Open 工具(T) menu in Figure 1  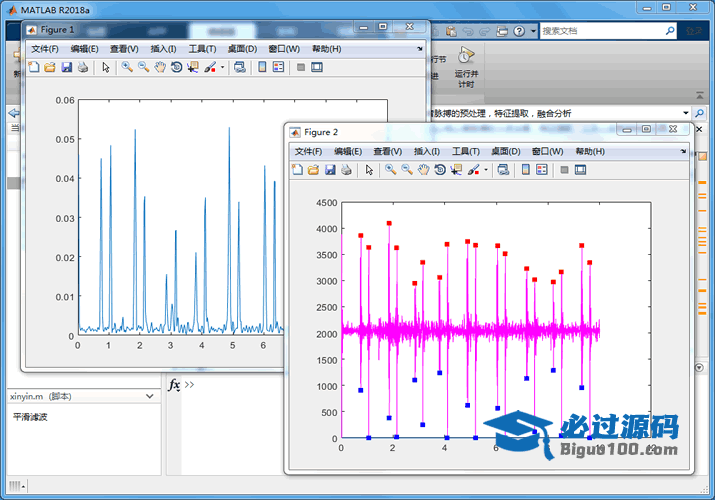pyautogui.click(x=202, y=49)
